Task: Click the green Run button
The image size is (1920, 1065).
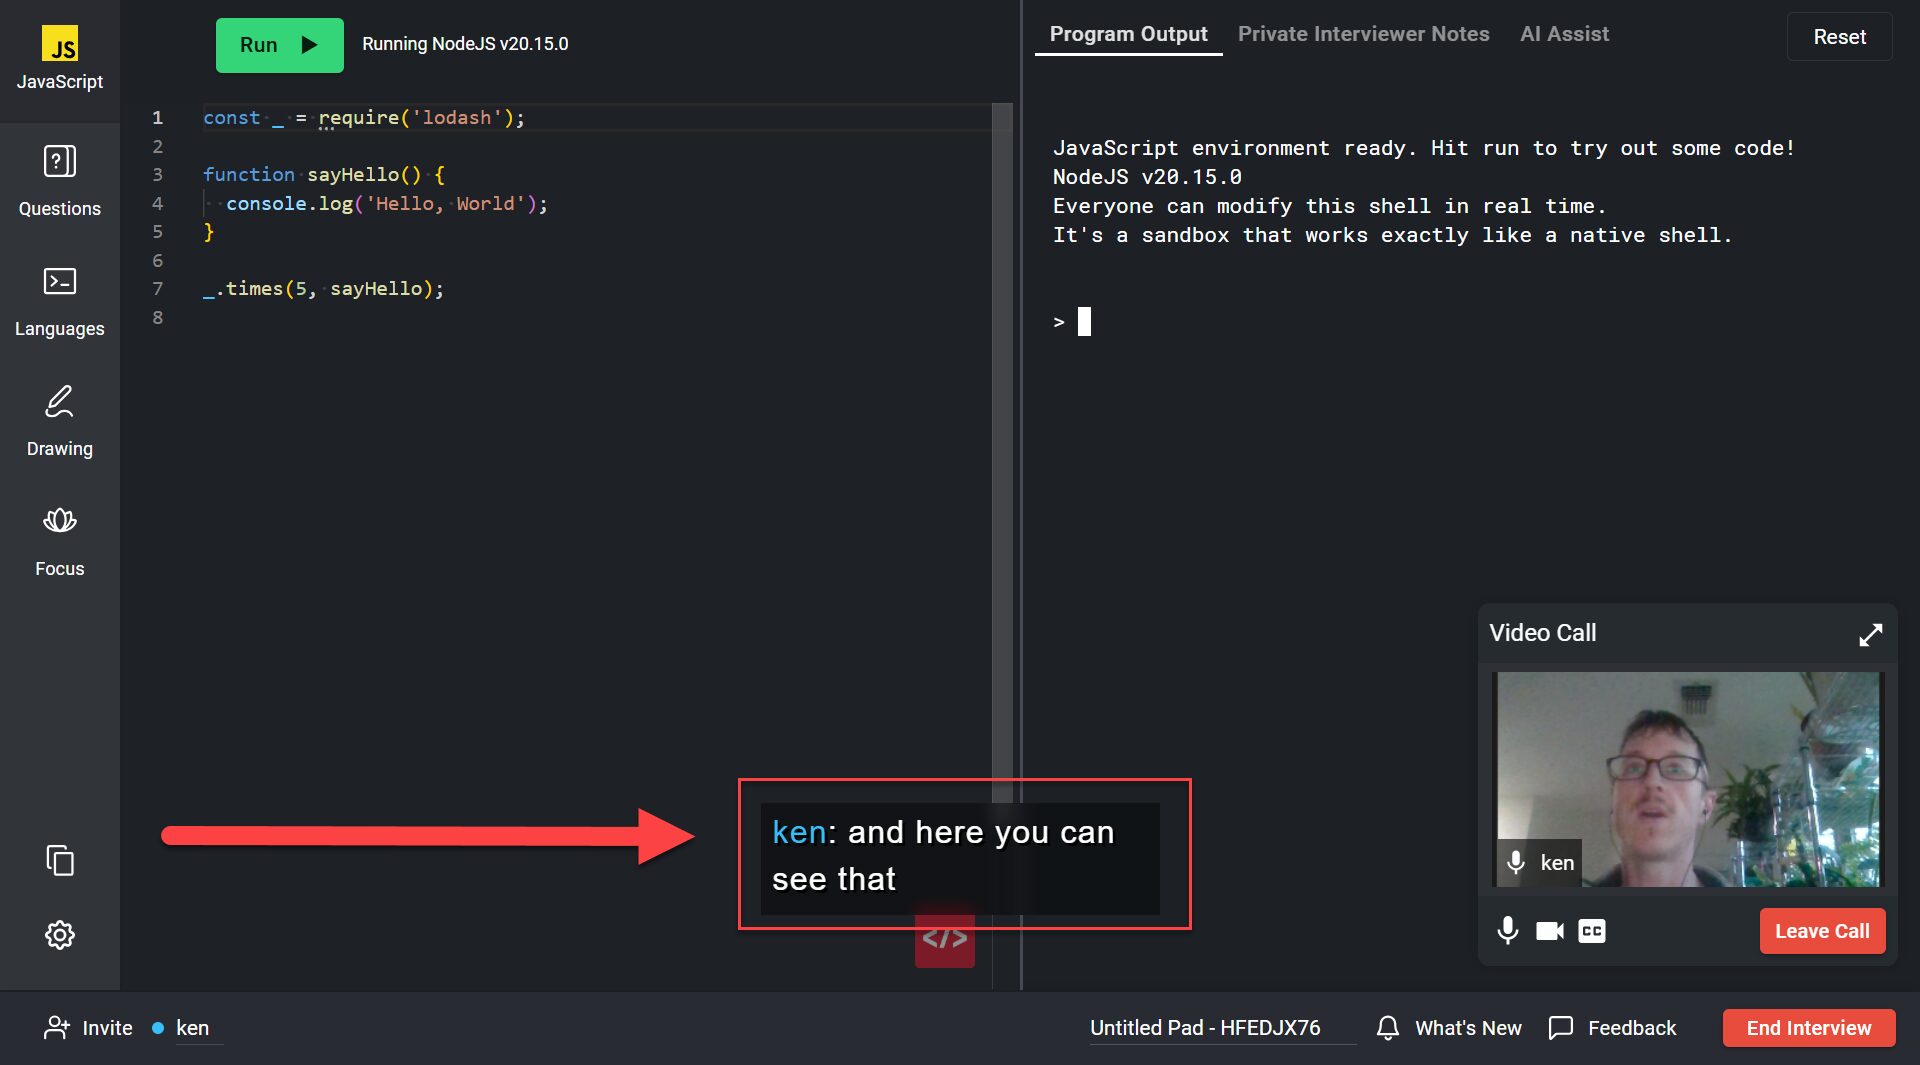Action: pos(279,45)
